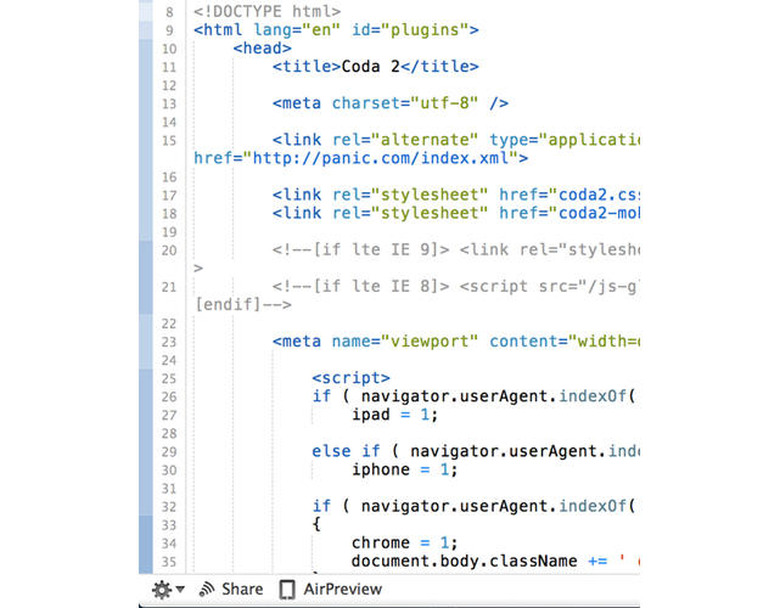Click the else if keyword

click(346, 451)
